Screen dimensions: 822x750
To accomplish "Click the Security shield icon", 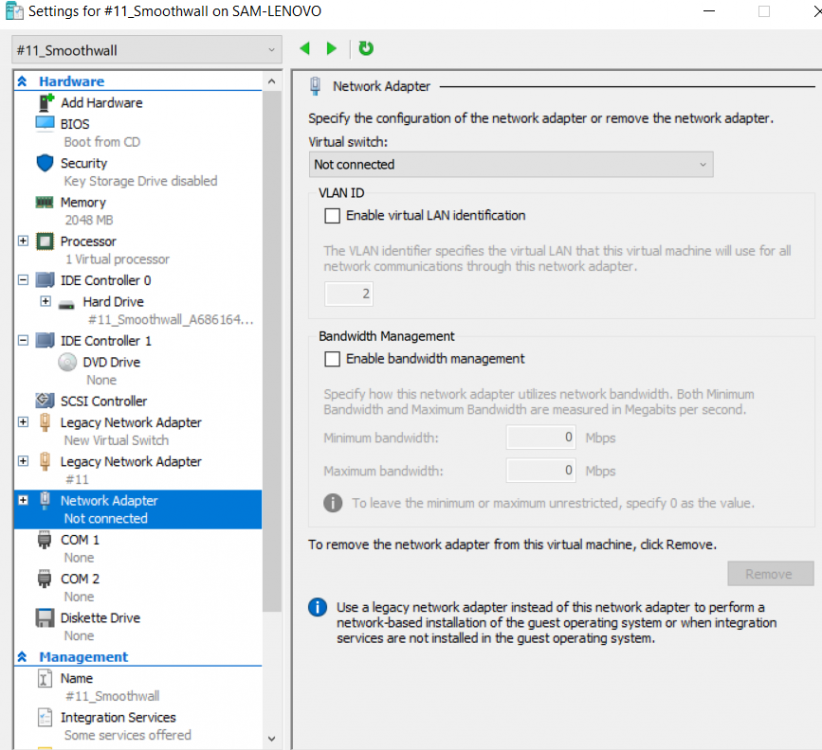I will 45,163.
